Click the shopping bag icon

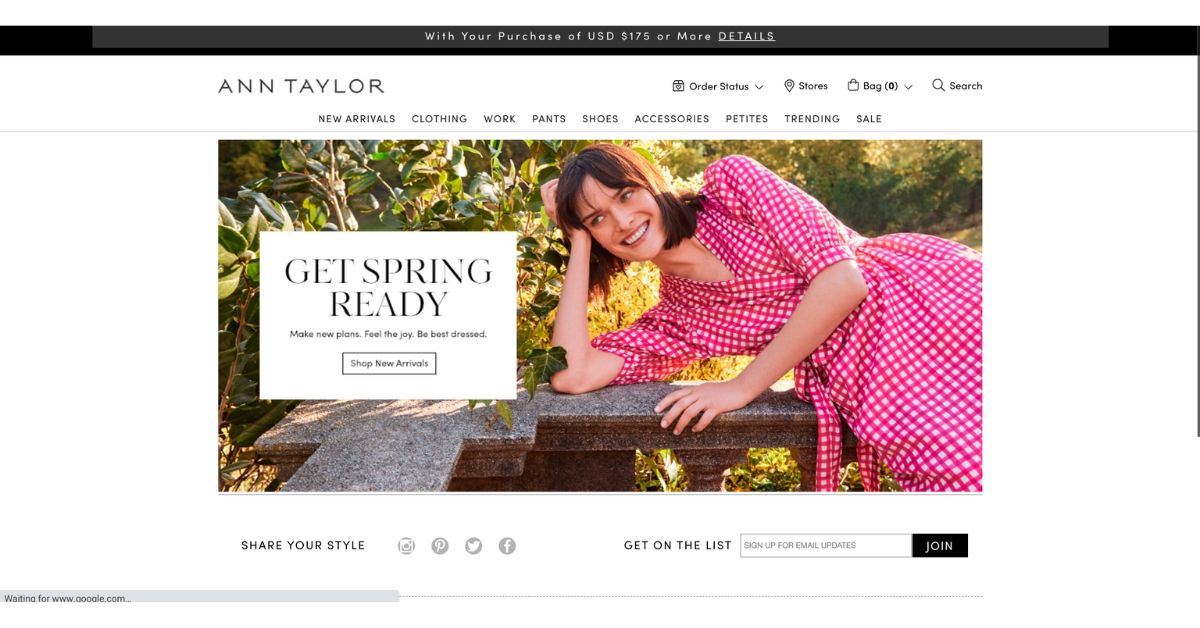click(853, 85)
